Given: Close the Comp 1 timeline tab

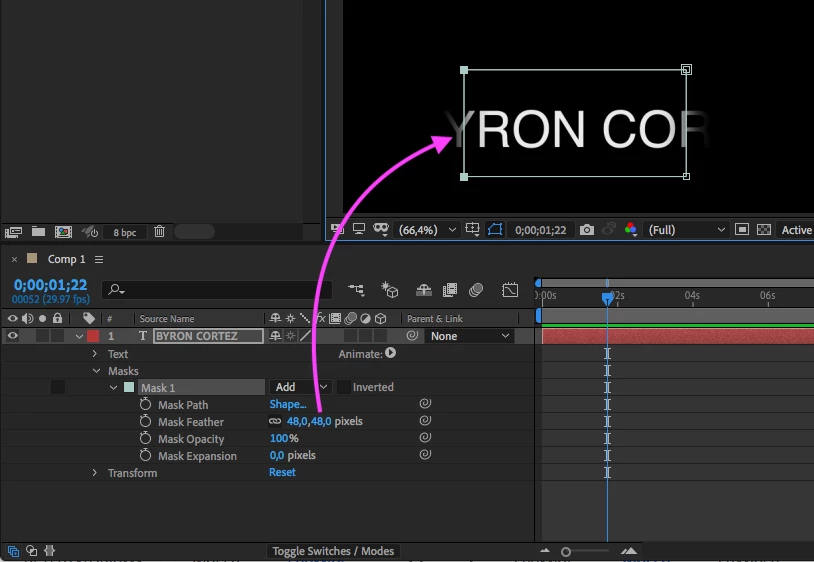Looking at the screenshot, I should pyautogui.click(x=15, y=259).
